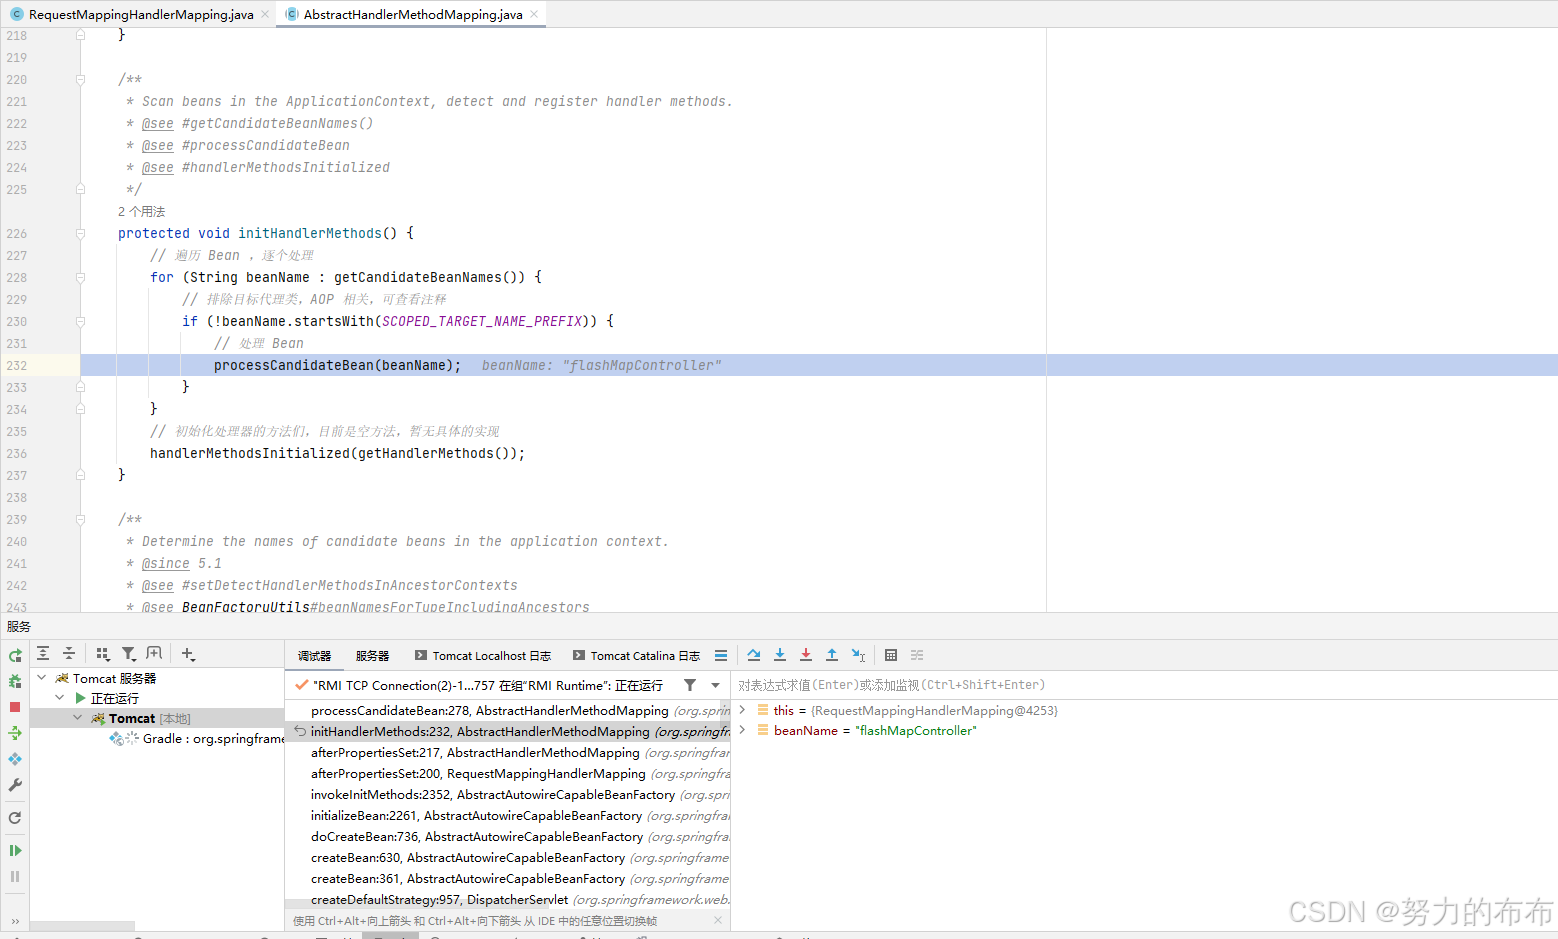Step out with up arrow
This screenshot has width=1558, height=939.
[x=832, y=656]
